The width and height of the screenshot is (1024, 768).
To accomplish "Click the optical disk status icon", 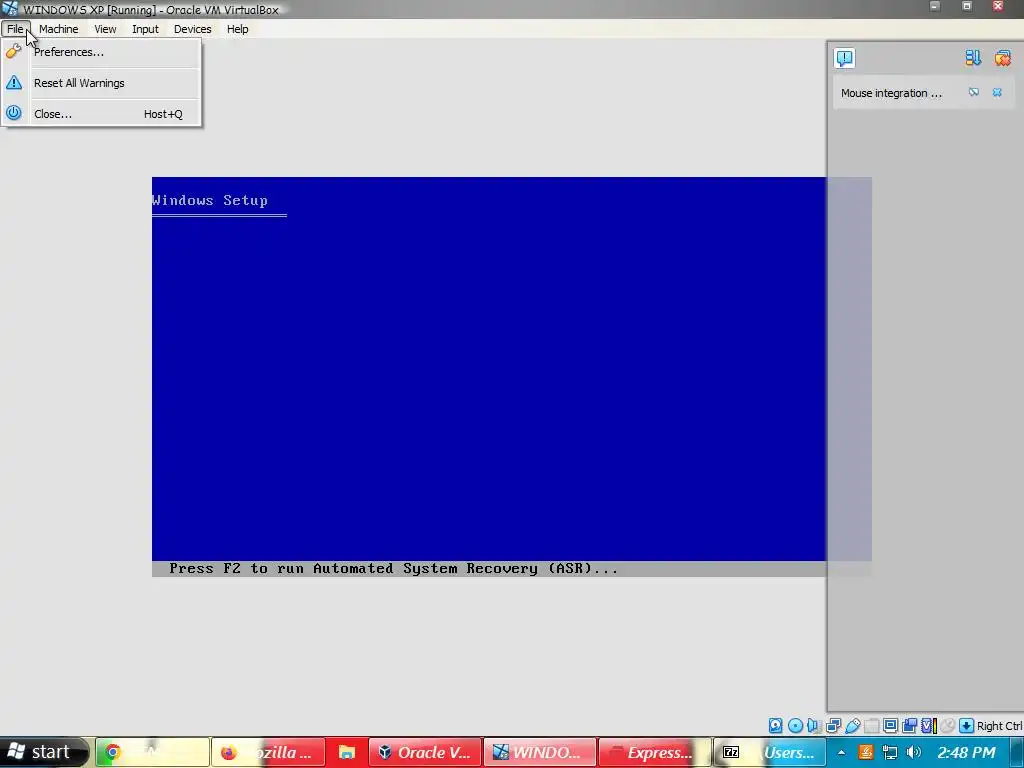I will [x=795, y=726].
